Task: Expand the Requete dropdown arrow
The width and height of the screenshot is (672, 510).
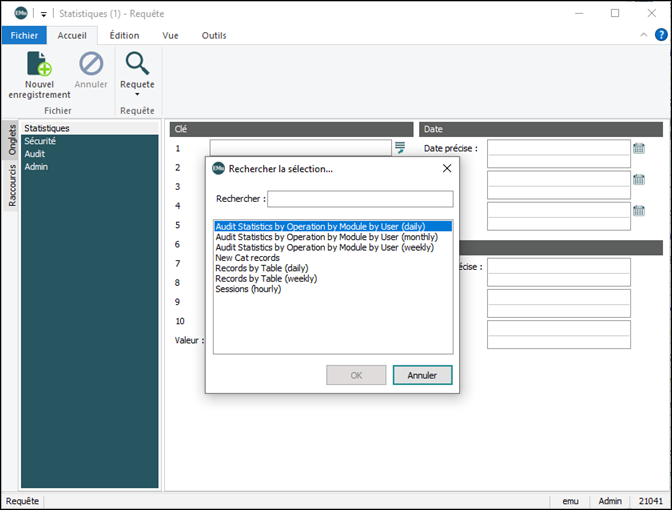Action: (x=137, y=96)
